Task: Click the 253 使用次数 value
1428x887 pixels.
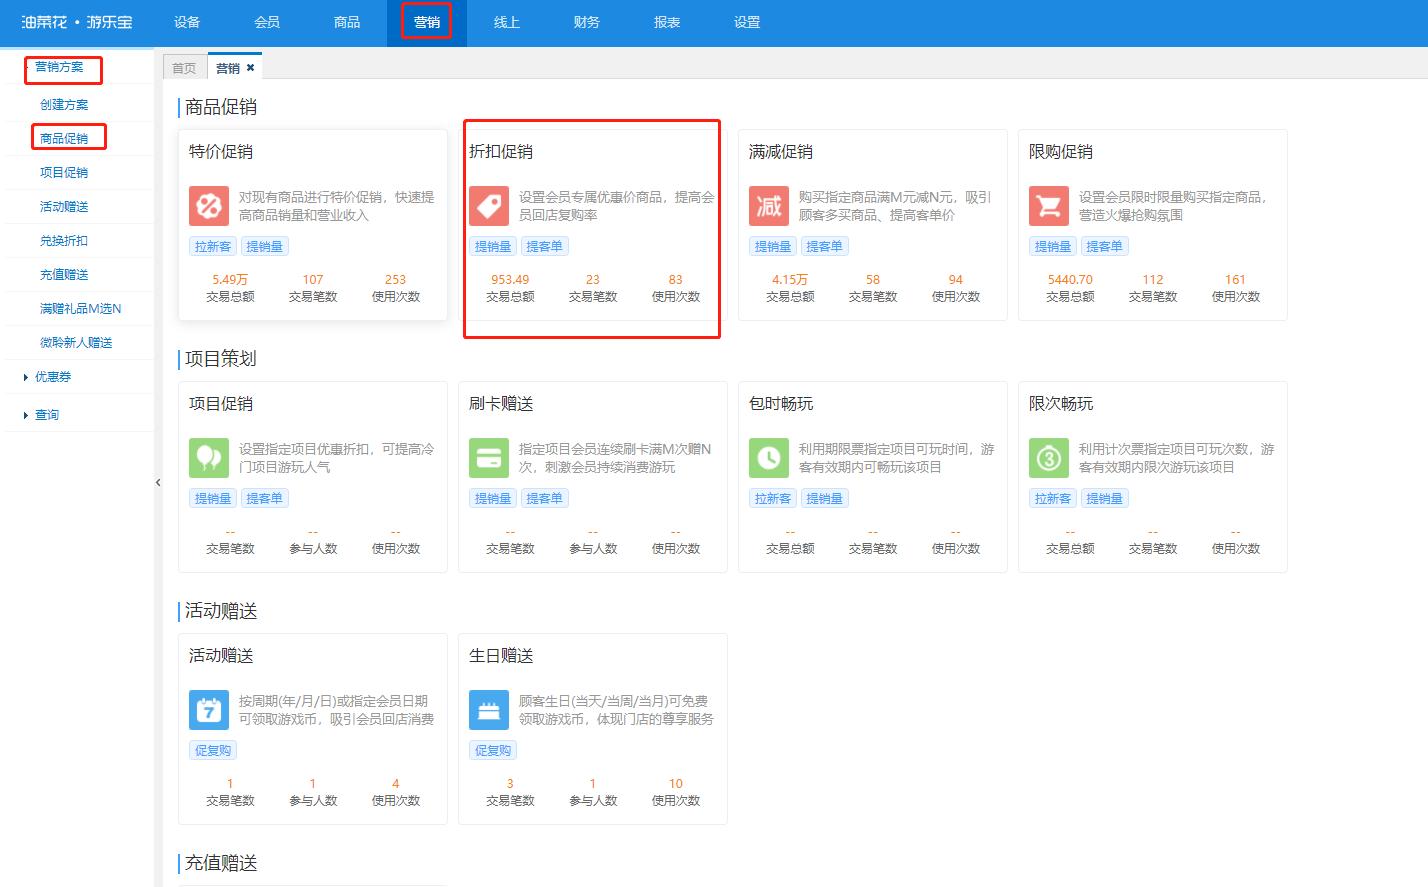Action: (396, 280)
